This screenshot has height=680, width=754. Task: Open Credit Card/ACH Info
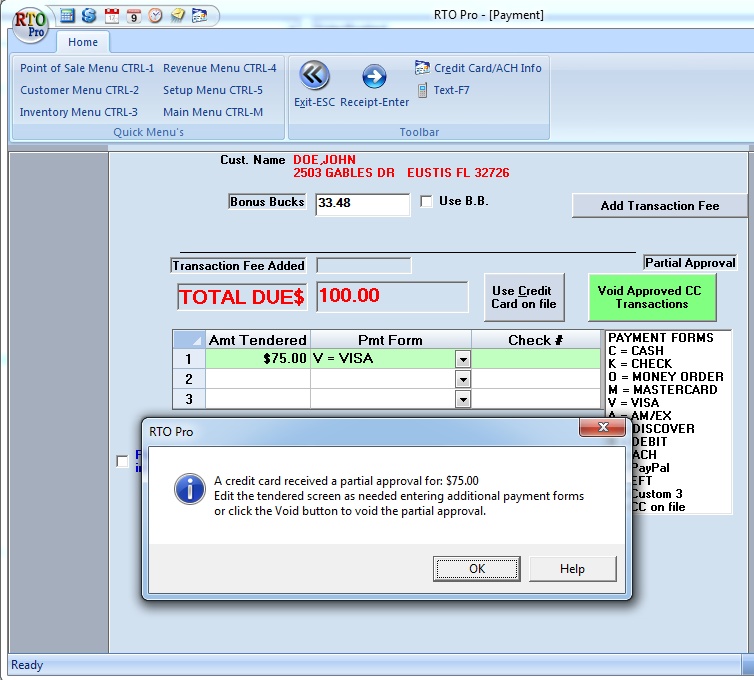click(x=478, y=68)
